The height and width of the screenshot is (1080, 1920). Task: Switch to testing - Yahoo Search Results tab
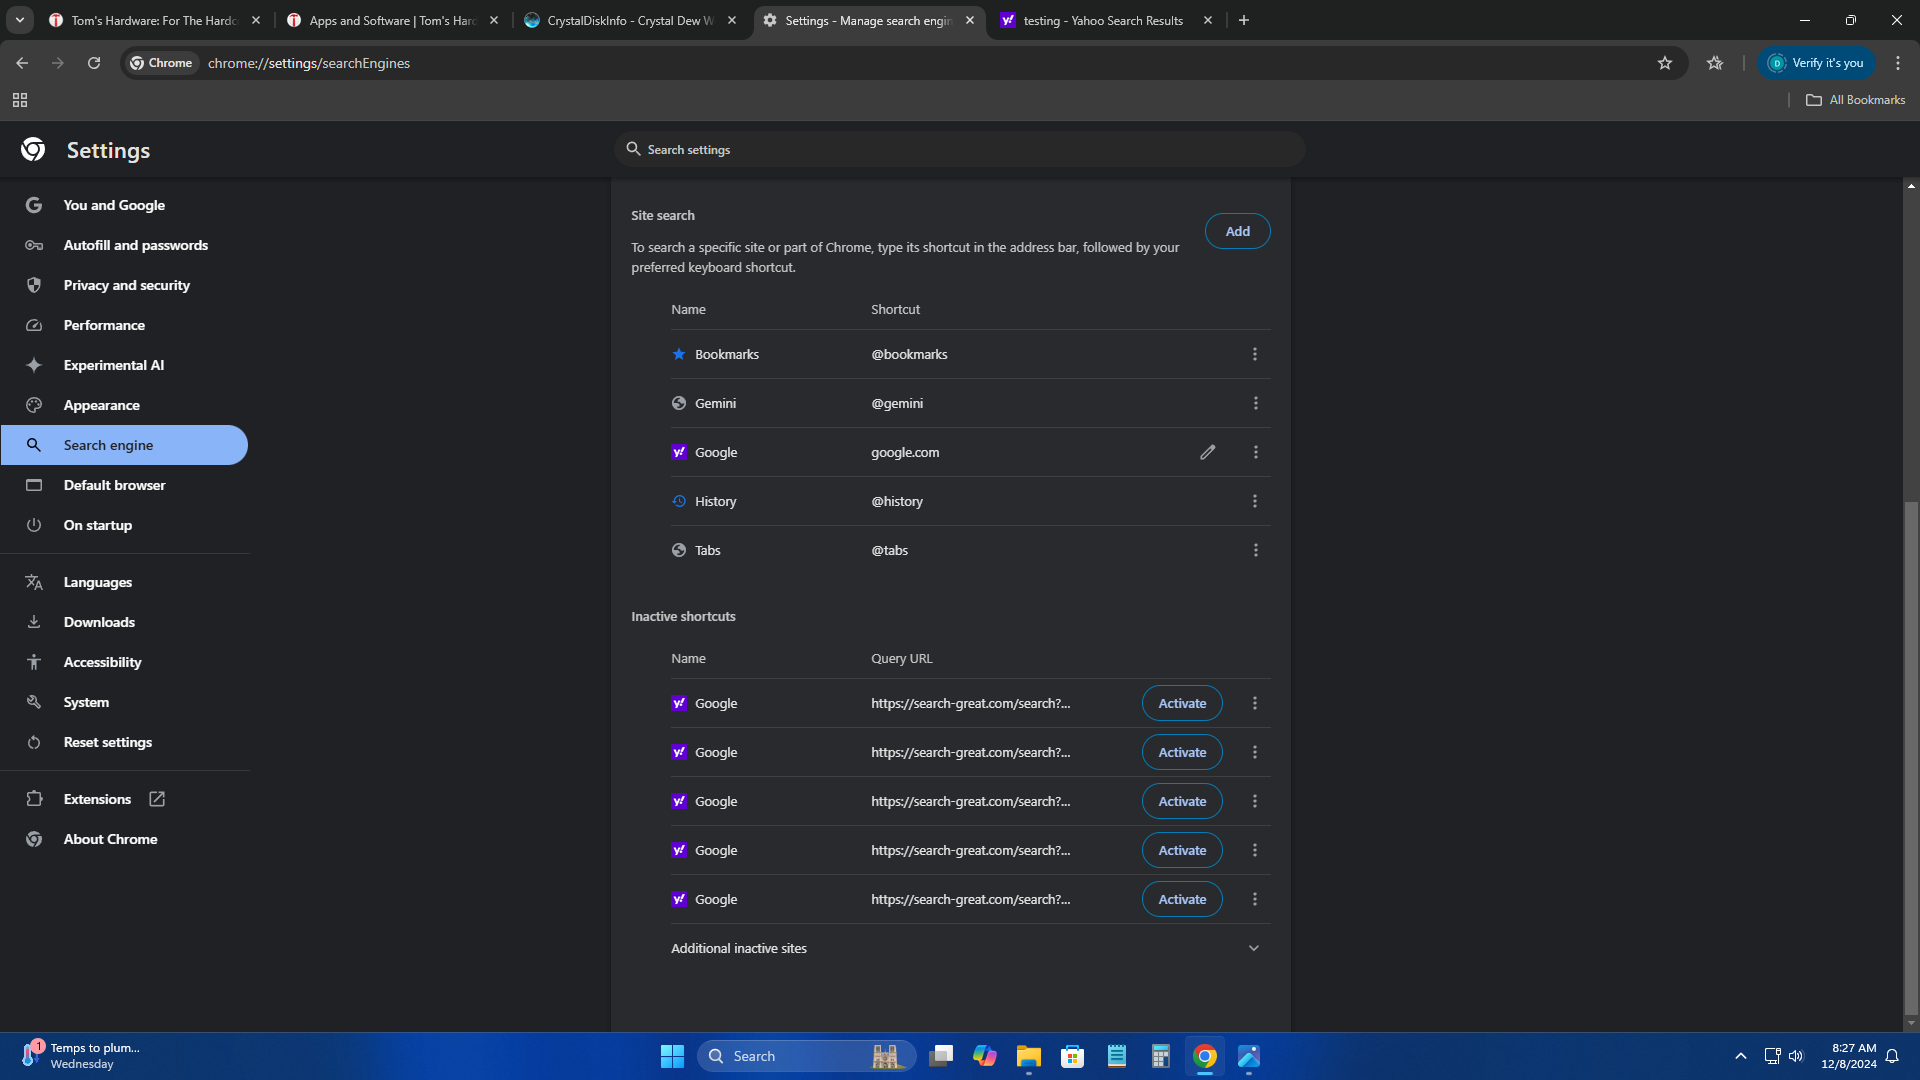1106,20
